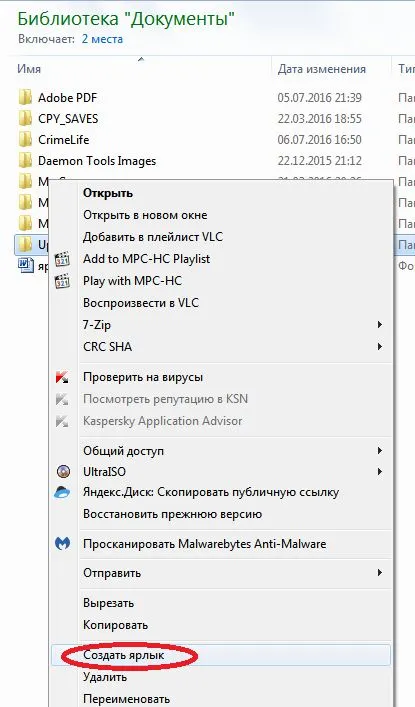This screenshot has width=415, height=707.
Task: Click the Malwarebytes logo icon
Action: [x=62, y=543]
